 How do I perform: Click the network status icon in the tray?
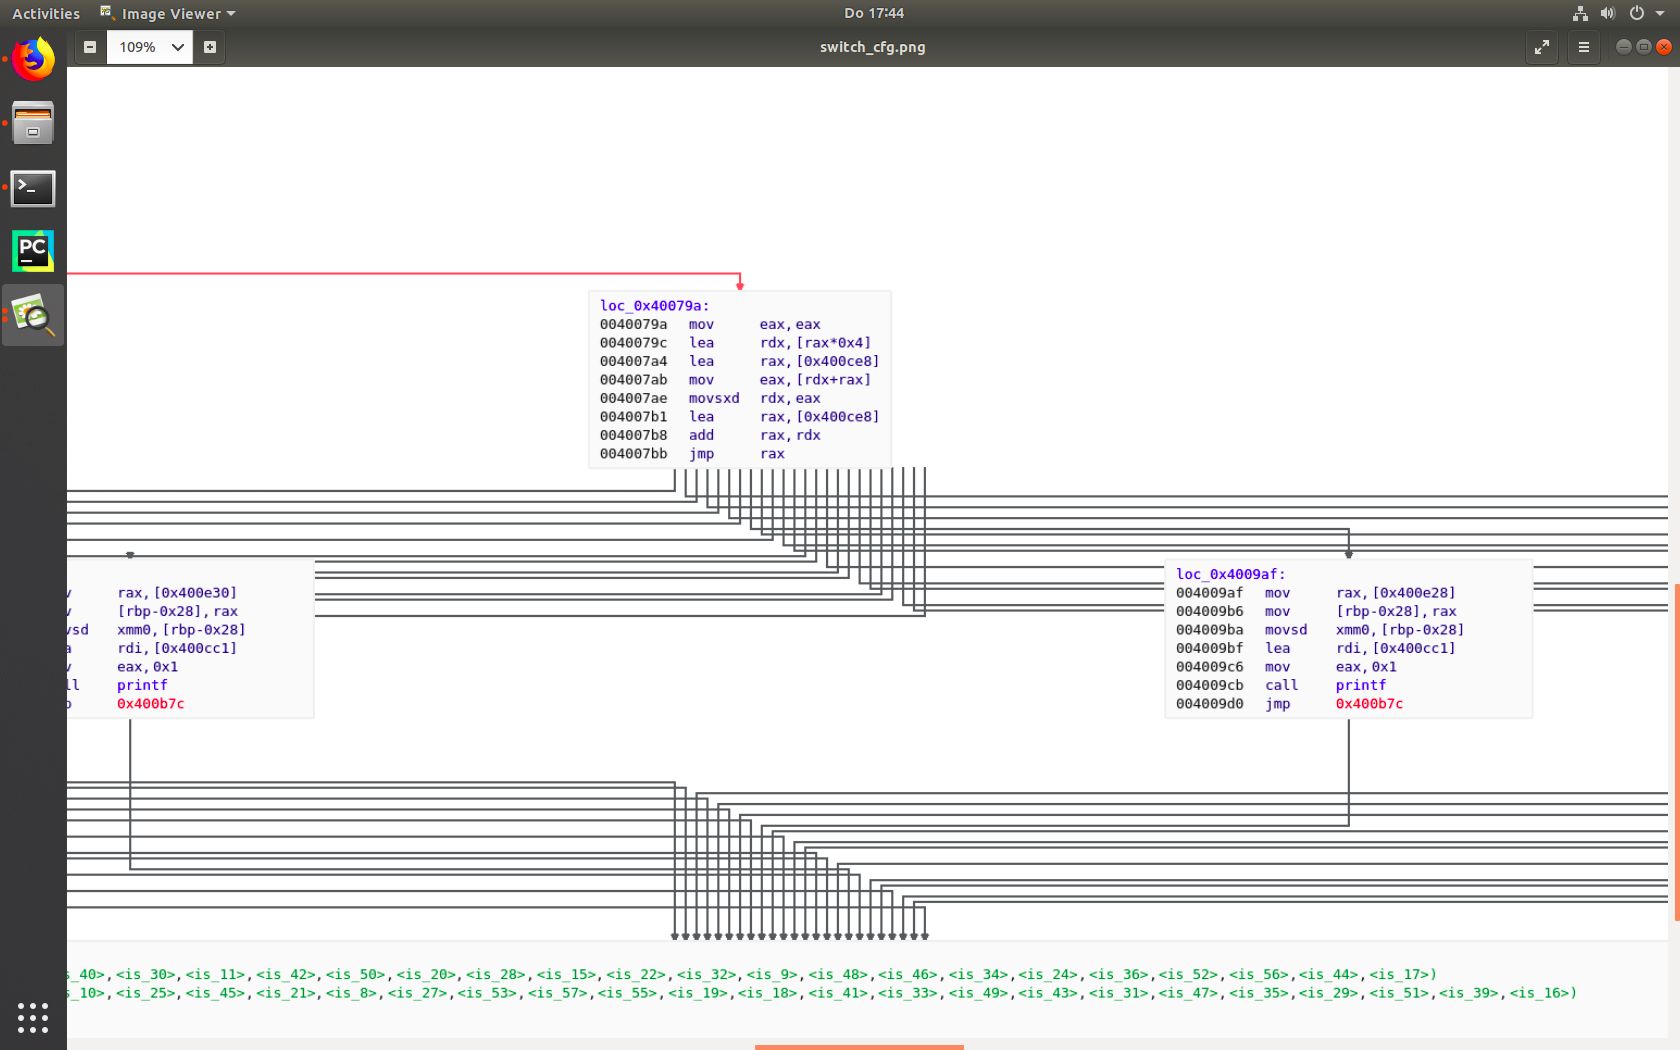point(1580,13)
